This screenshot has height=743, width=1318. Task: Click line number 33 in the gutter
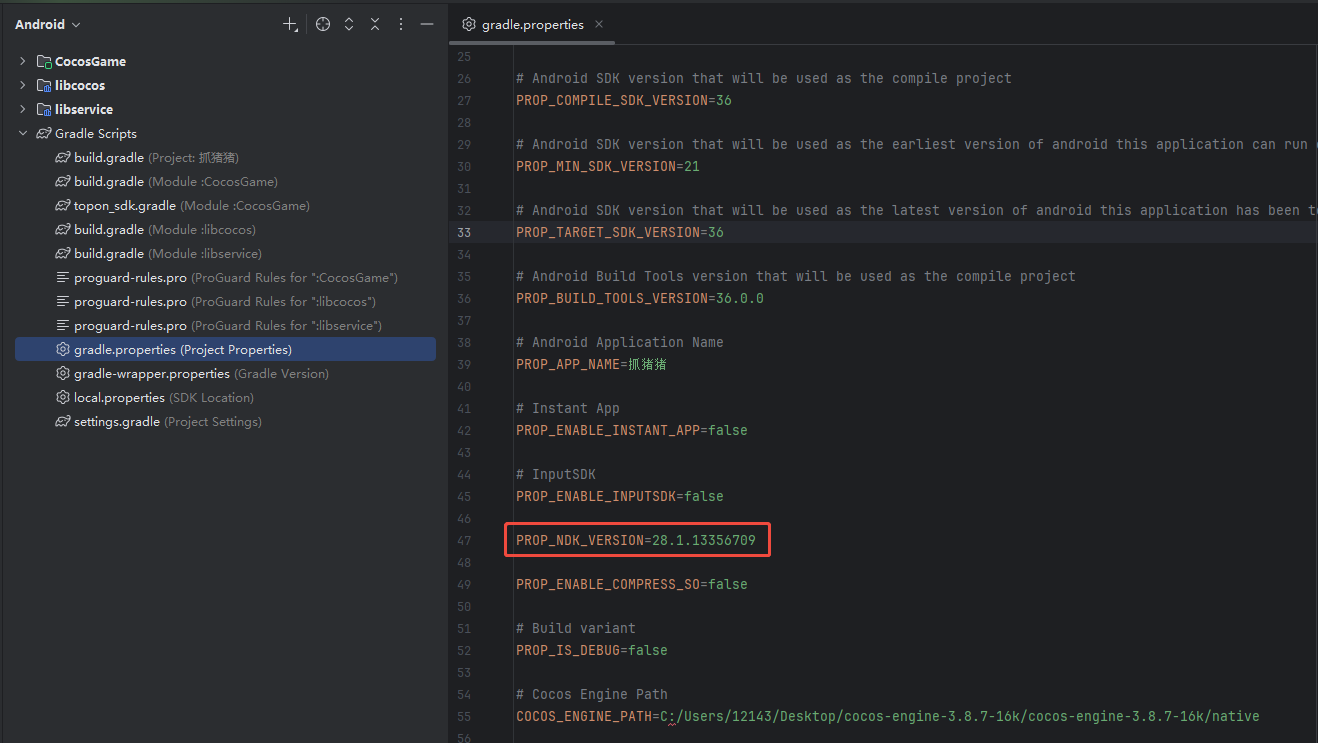pyautogui.click(x=463, y=232)
